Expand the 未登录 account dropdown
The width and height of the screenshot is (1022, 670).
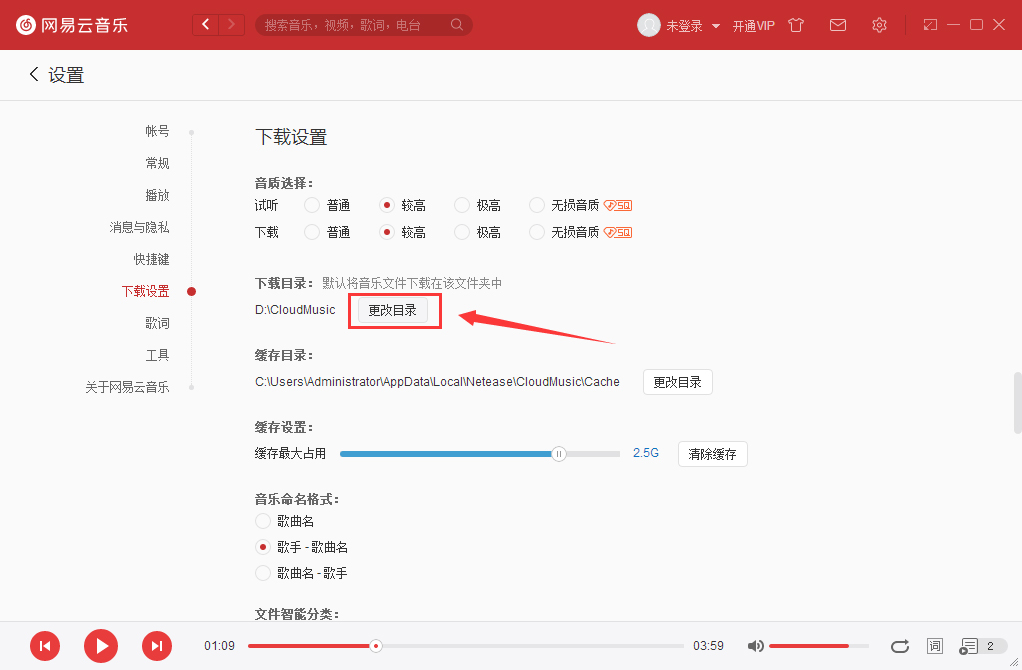pos(686,25)
